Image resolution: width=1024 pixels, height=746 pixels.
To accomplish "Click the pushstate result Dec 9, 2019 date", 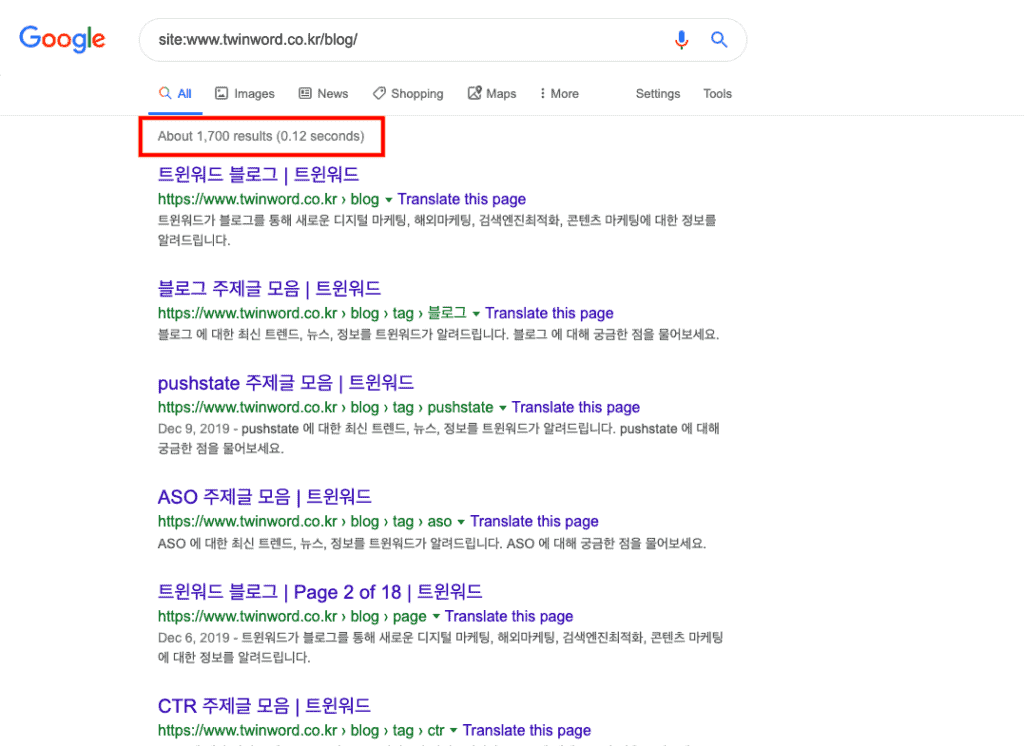I will tap(193, 429).
